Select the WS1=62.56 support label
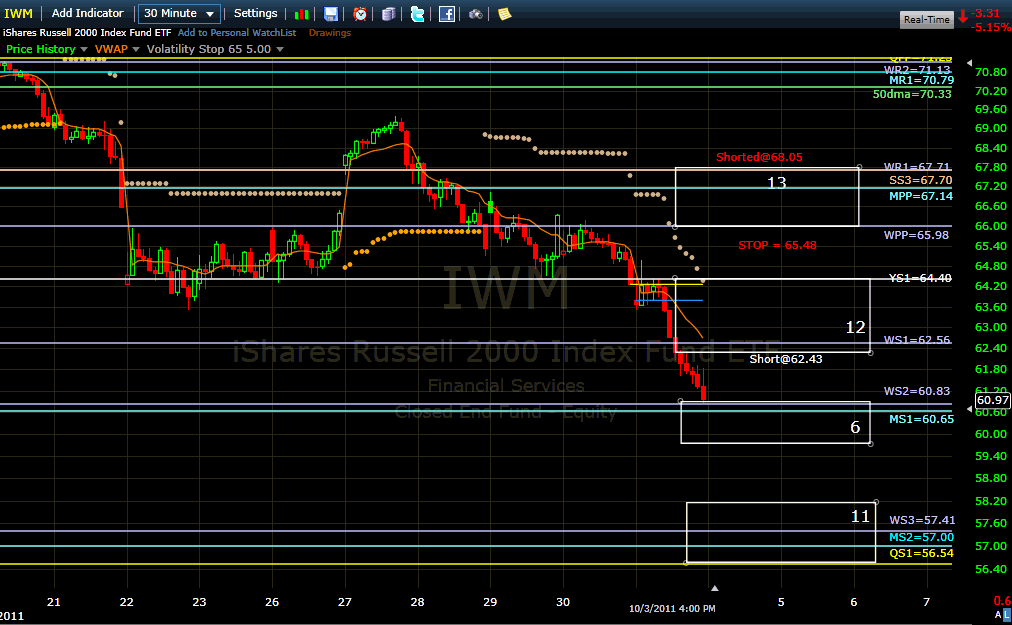This screenshot has width=1012, height=625. click(x=917, y=340)
